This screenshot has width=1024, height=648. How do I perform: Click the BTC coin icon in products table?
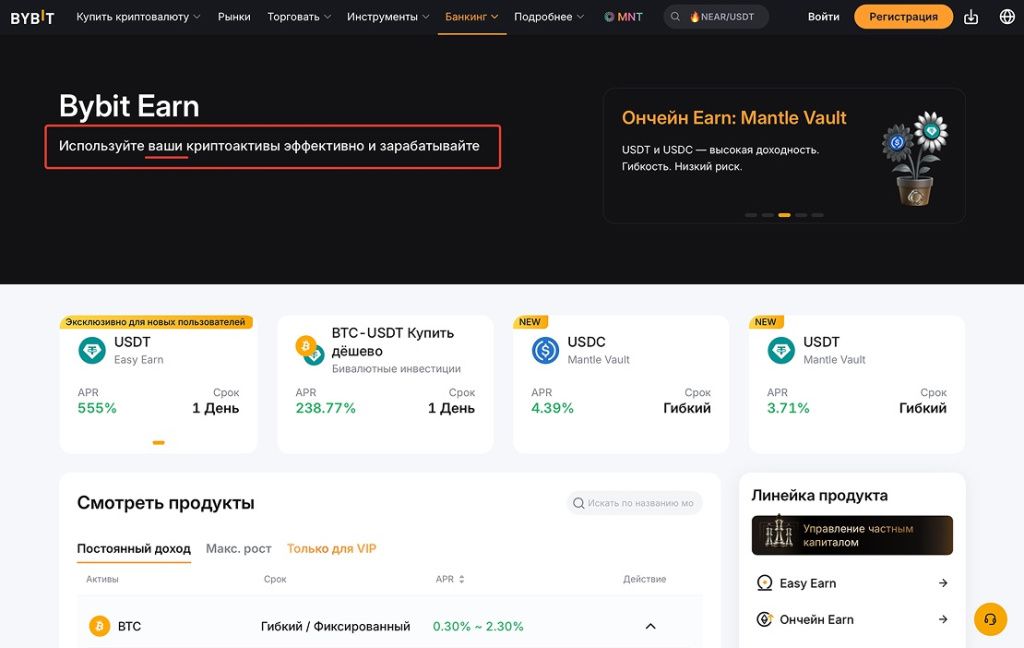pyautogui.click(x=98, y=625)
